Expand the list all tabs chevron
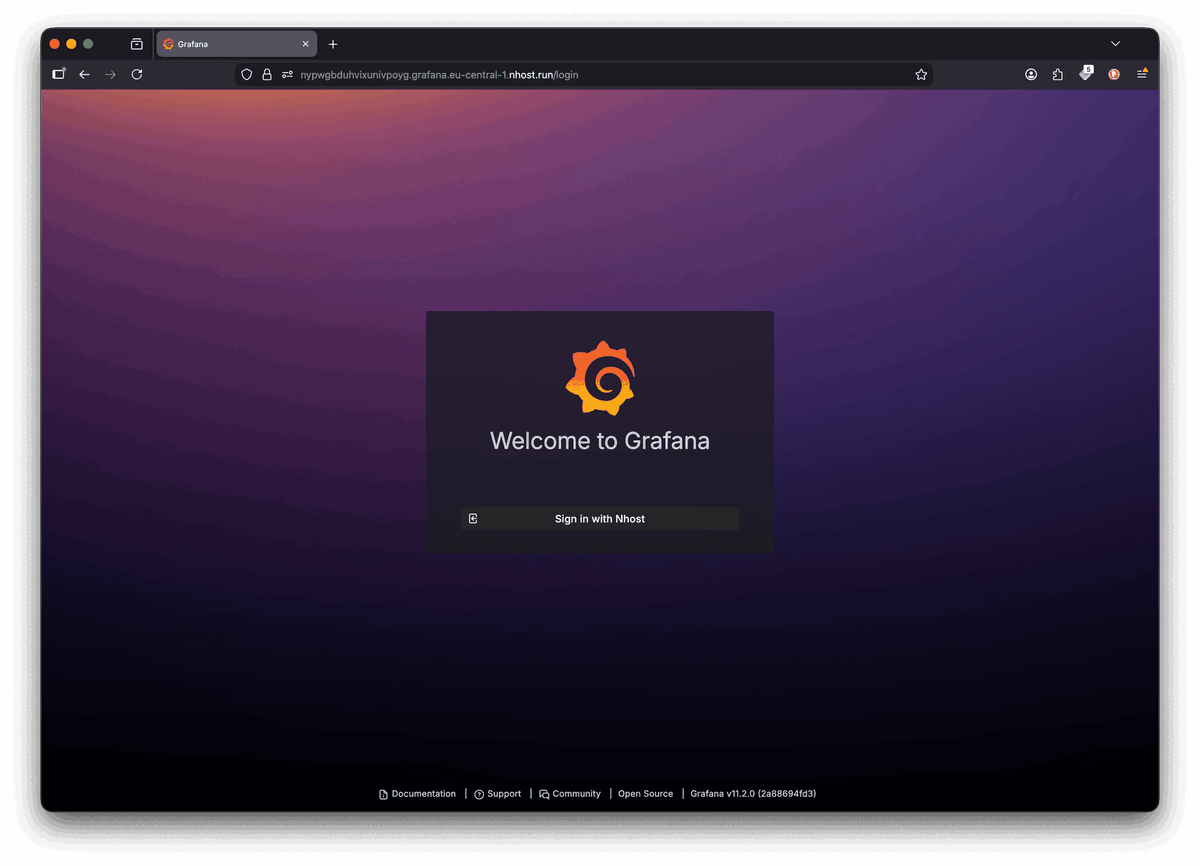 [x=1116, y=44]
